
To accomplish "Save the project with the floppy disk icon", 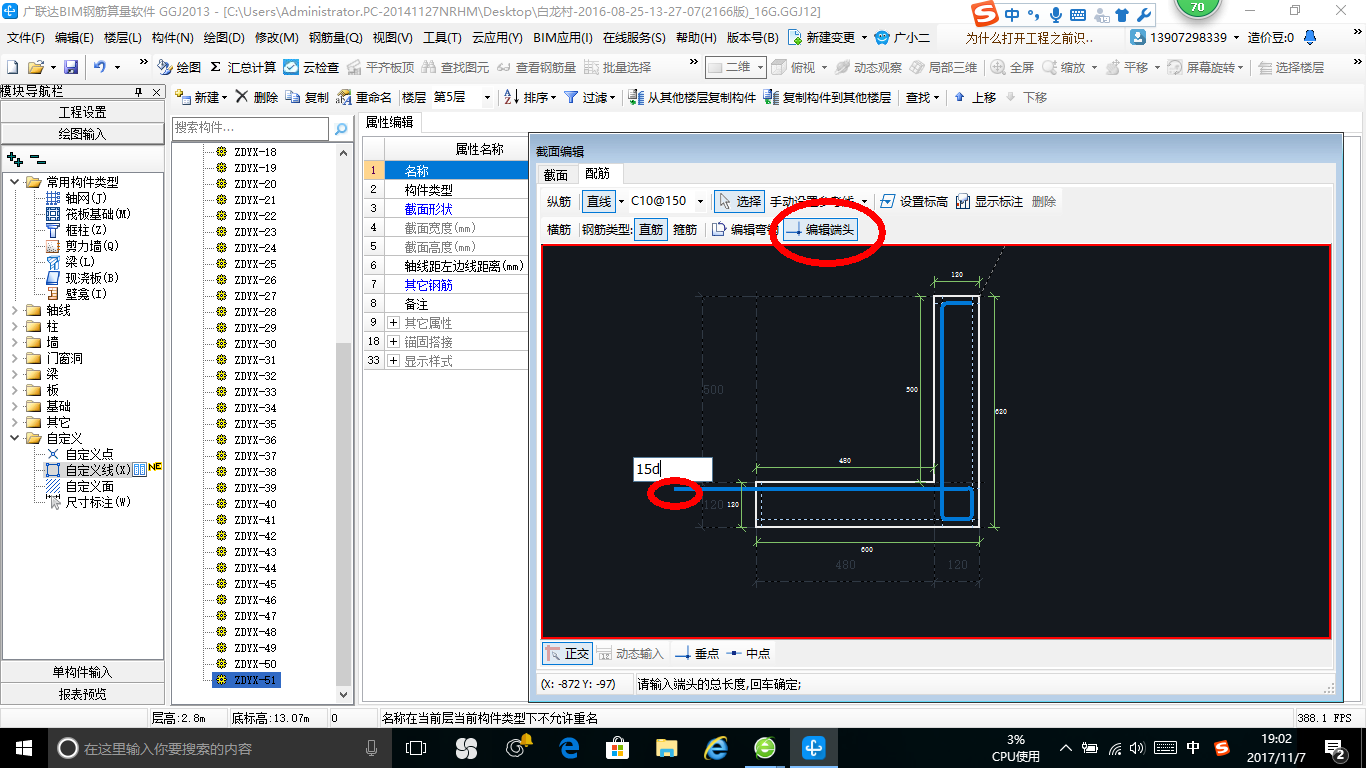I will (71, 67).
